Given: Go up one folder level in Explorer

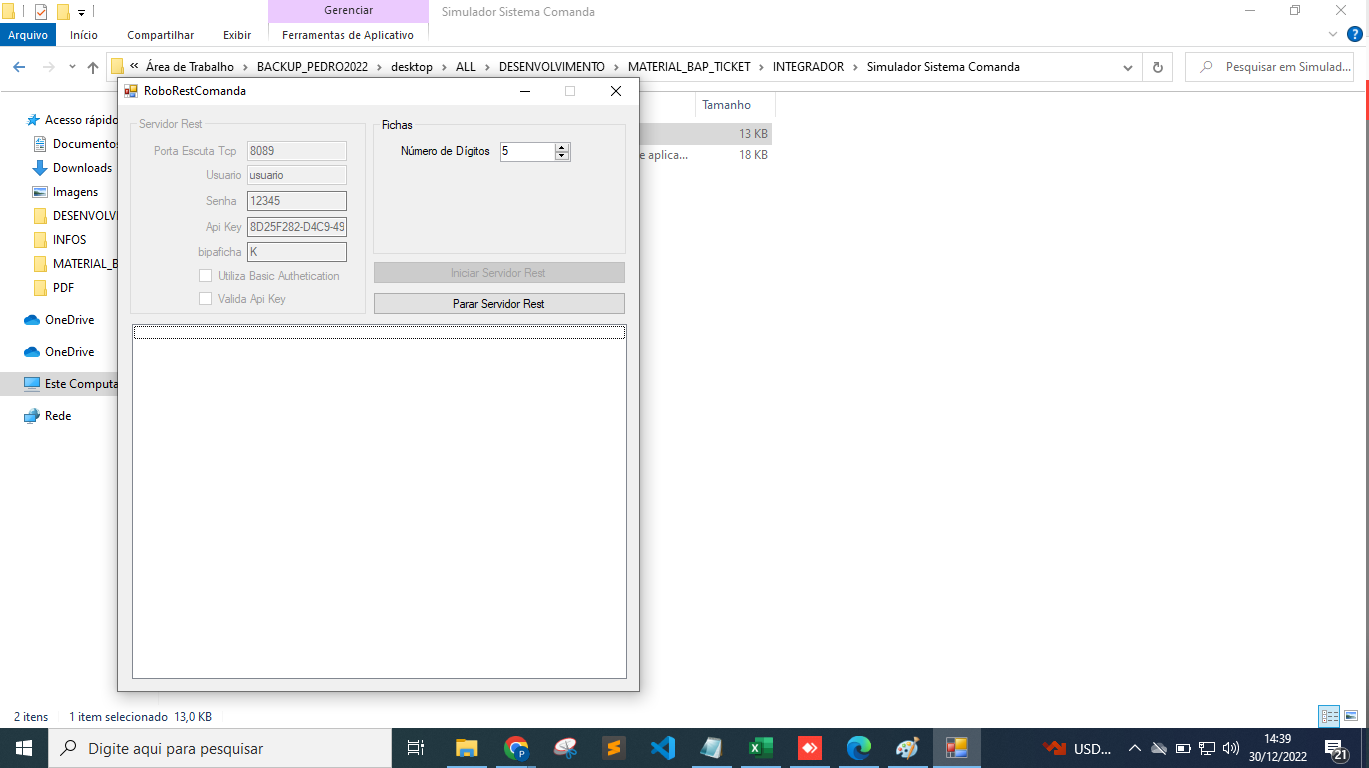Looking at the screenshot, I should pyautogui.click(x=93, y=67).
